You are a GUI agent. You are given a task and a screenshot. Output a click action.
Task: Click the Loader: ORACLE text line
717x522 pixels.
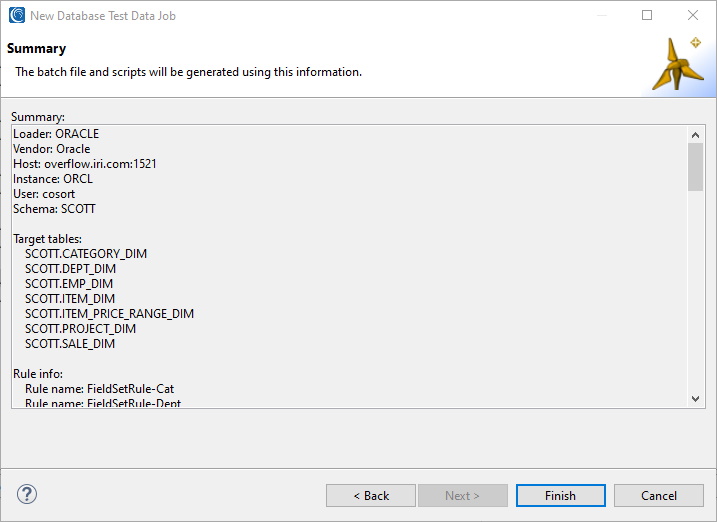click(56, 133)
